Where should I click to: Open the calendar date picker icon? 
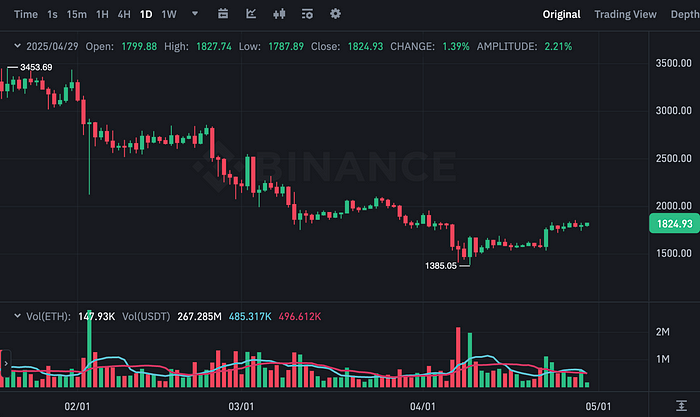(x=223, y=14)
